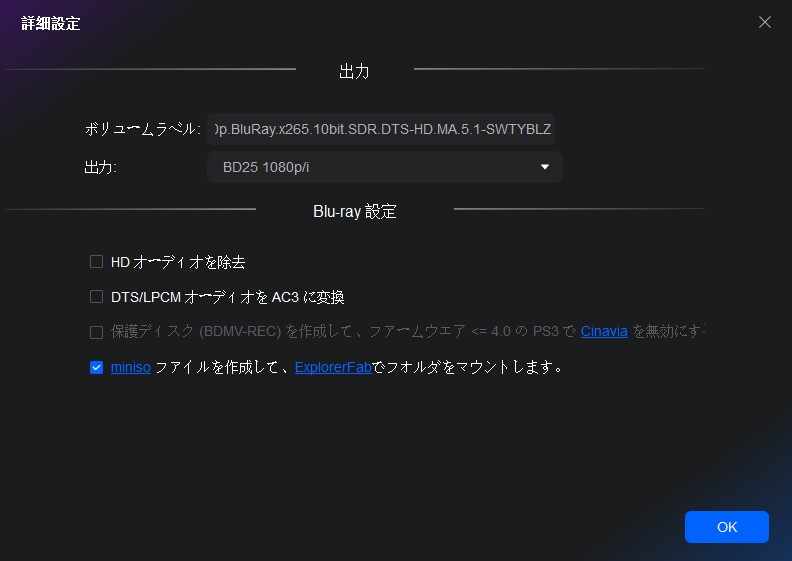Click the ボリュームラベル: label text
The image size is (792, 561).
142,129
